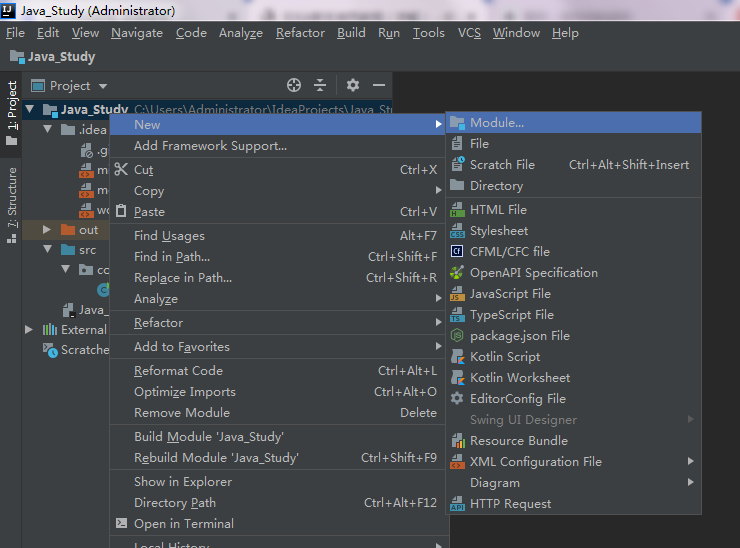
Task: Select Remove Module entry
Action: coord(279,413)
